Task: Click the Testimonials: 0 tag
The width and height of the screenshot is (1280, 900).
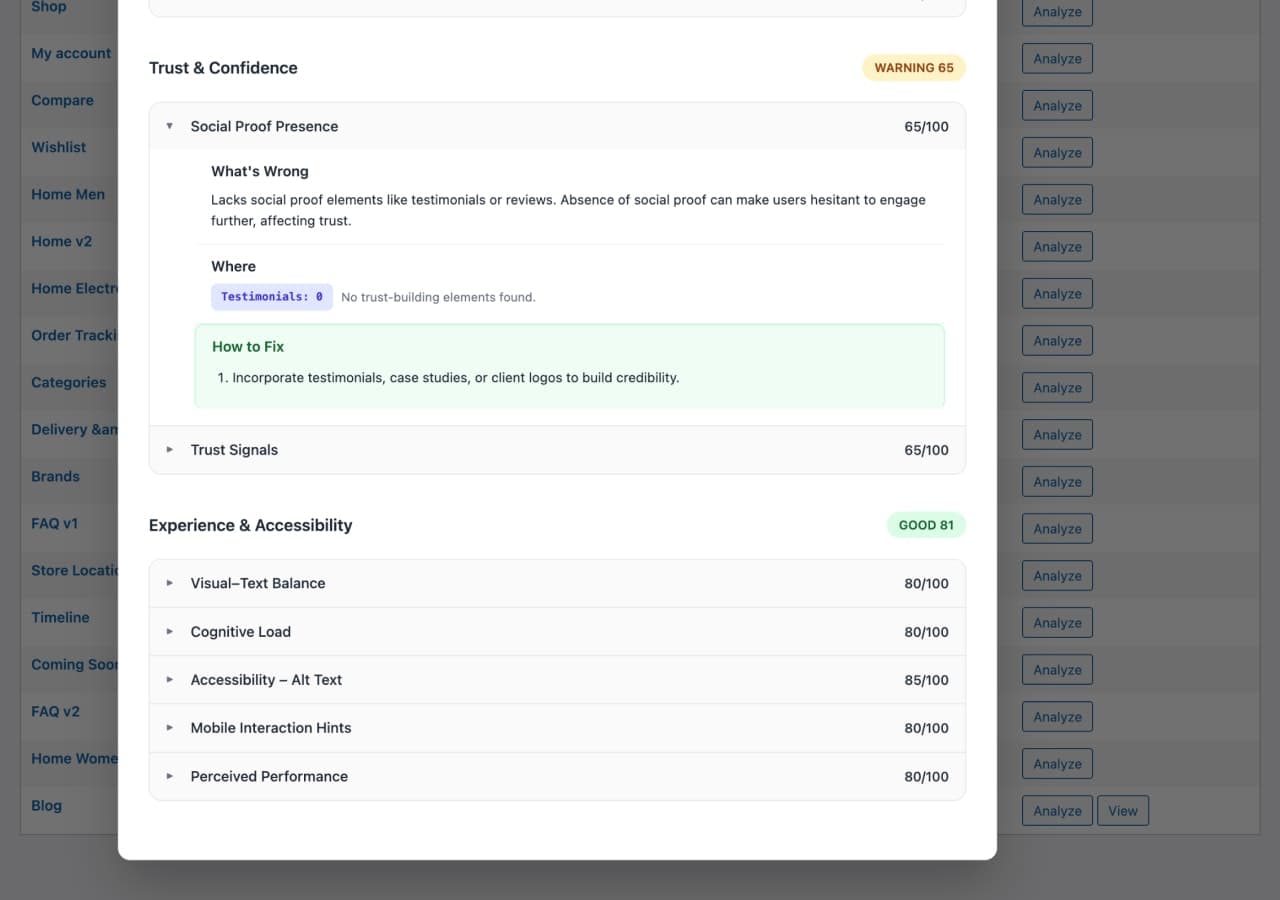Action: [271, 296]
